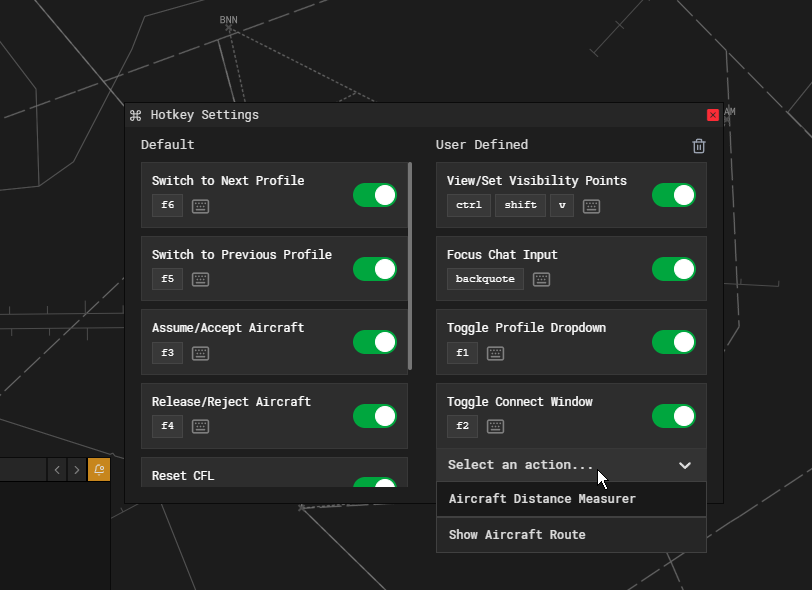Click the backquote key binding field

click(485, 279)
